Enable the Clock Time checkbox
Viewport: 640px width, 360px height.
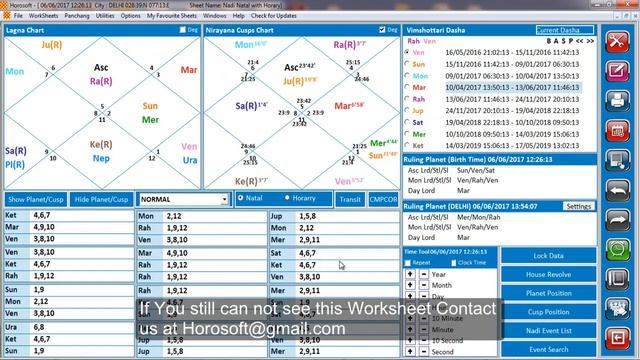tap(453, 263)
